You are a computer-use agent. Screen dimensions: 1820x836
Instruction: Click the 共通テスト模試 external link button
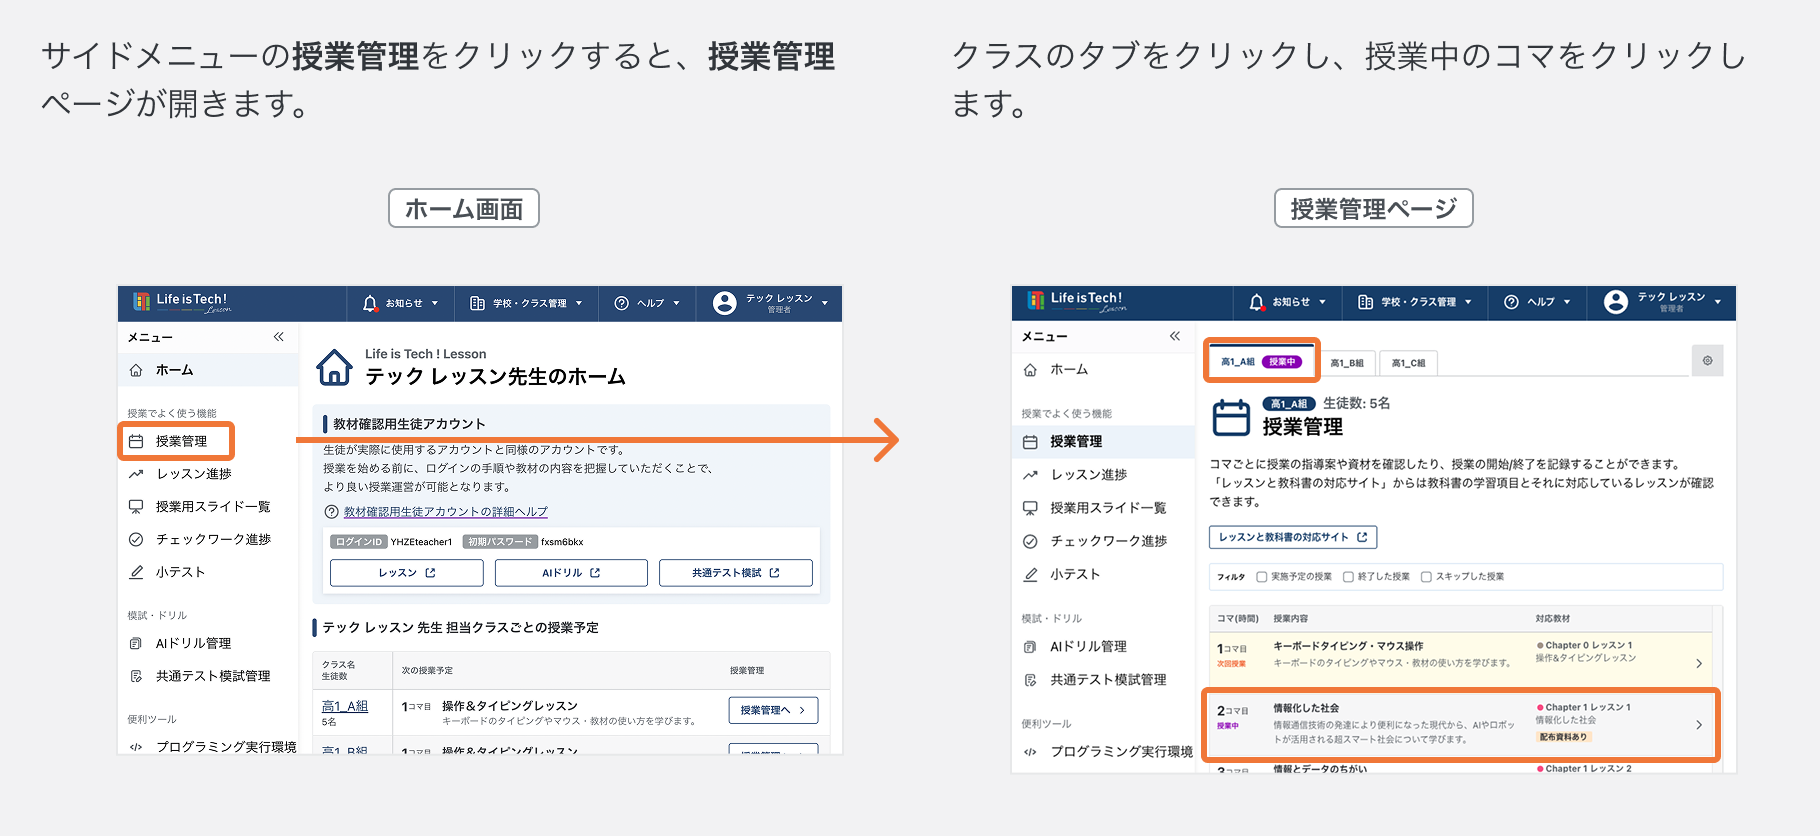(736, 573)
